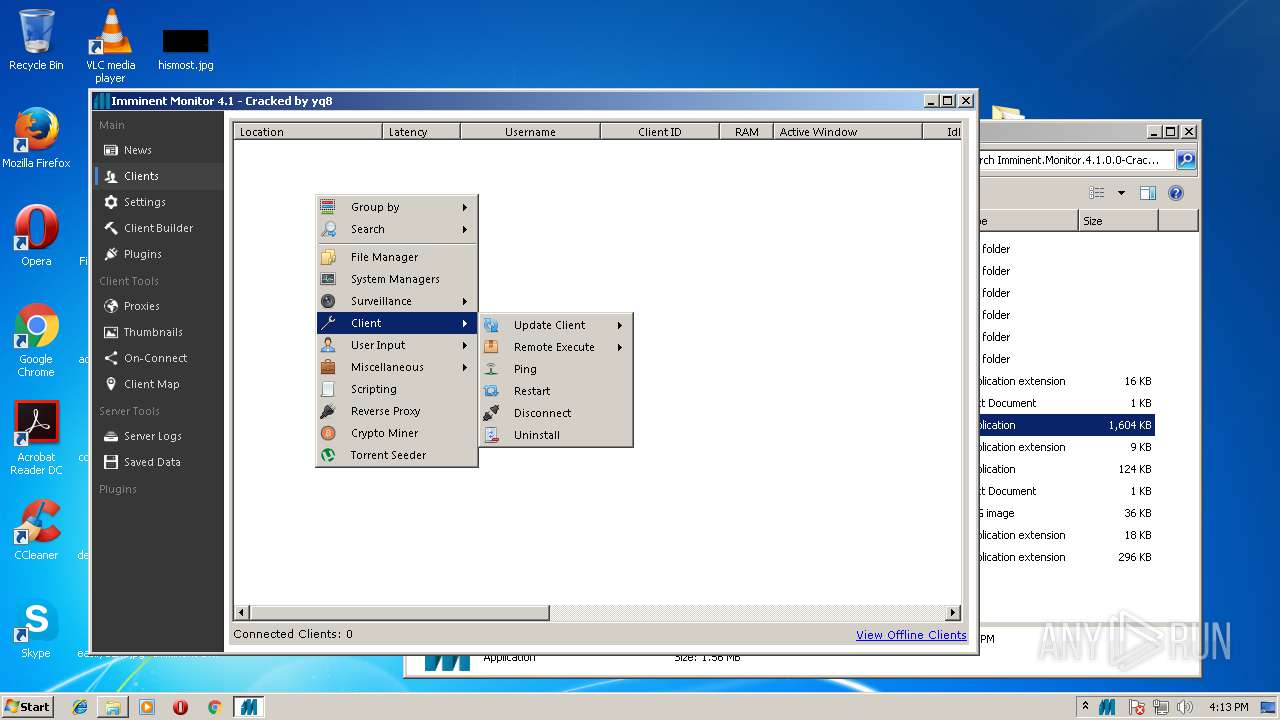
Task: Click the Scripting document icon
Action: coord(328,389)
